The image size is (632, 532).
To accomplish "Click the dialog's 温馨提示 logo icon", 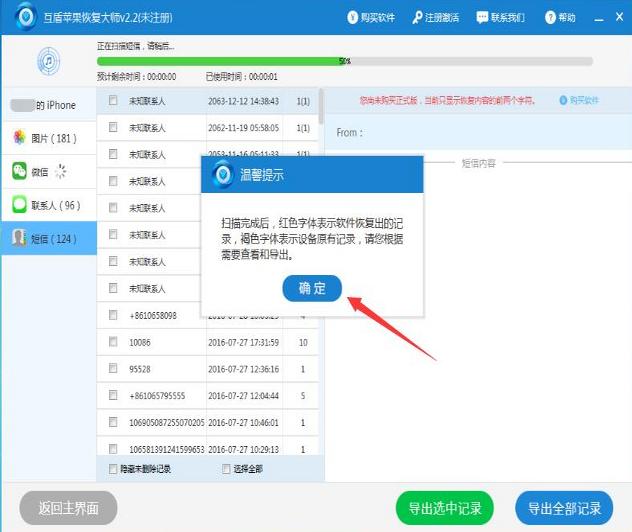I will (x=222, y=174).
